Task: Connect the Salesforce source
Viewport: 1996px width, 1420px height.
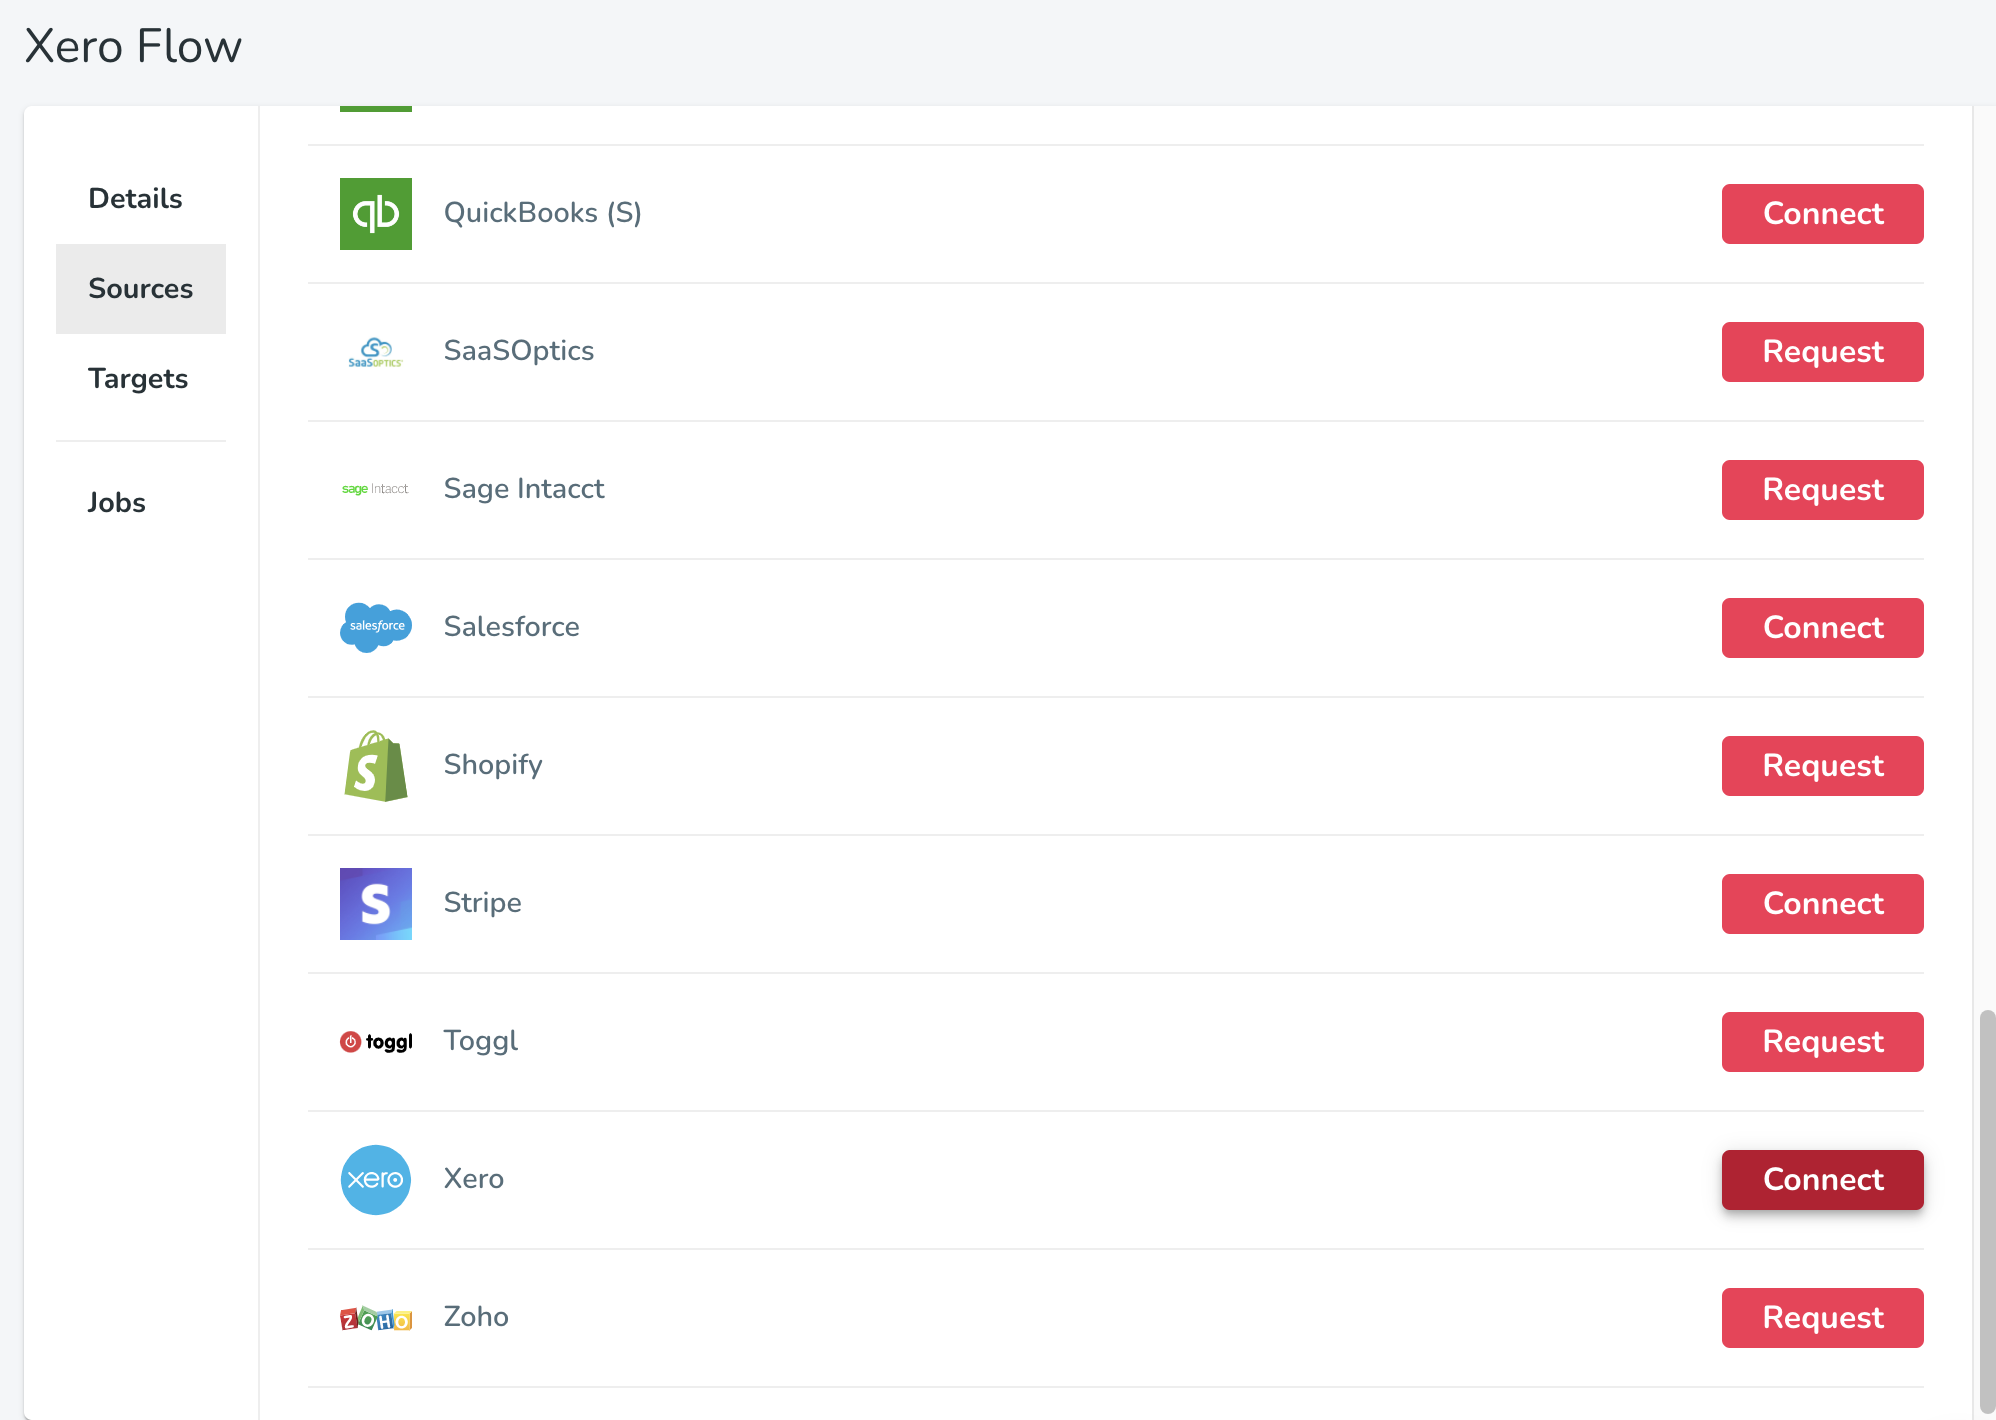Action: pos(1822,628)
